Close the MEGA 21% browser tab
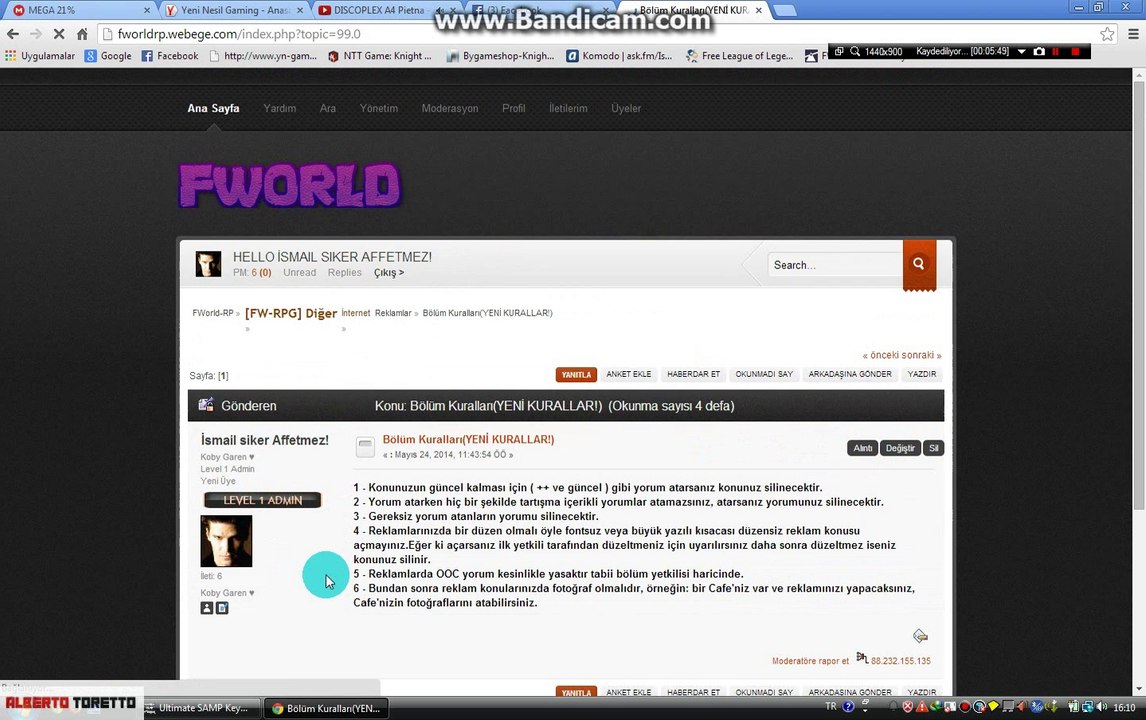Viewport: 1146px width, 720px height. [147, 10]
